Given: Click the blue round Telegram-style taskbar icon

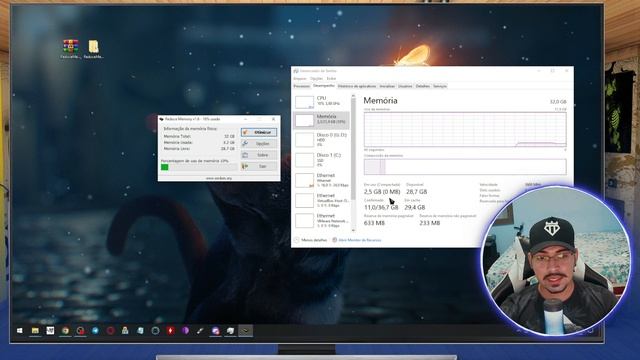Looking at the screenshot, I should click(95, 331).
